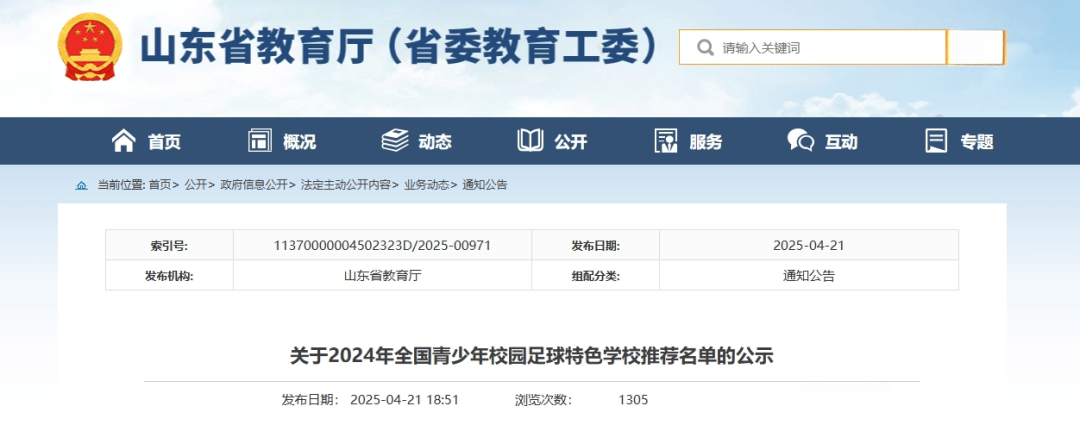1080x425 pixels.
Task: Click the view count 1305
Action: (x=633, y=400)
